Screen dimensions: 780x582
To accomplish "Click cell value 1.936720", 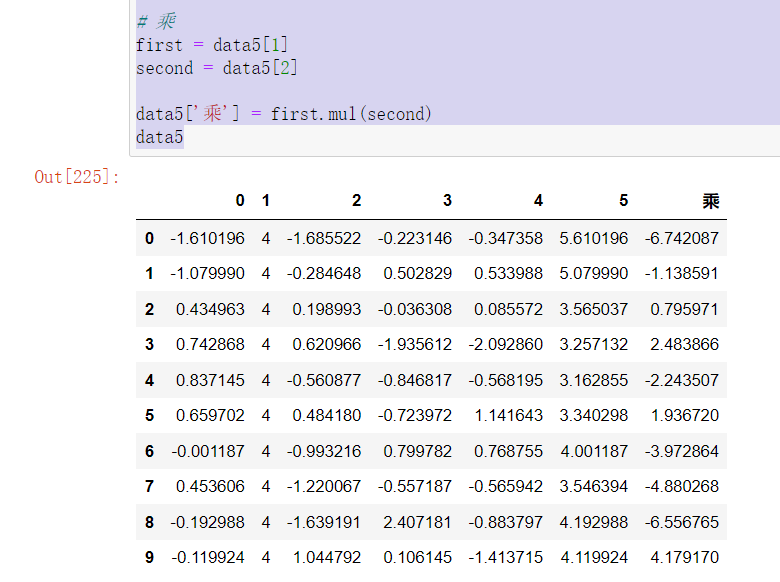I will pyautogui.click(x=684, y=415).
